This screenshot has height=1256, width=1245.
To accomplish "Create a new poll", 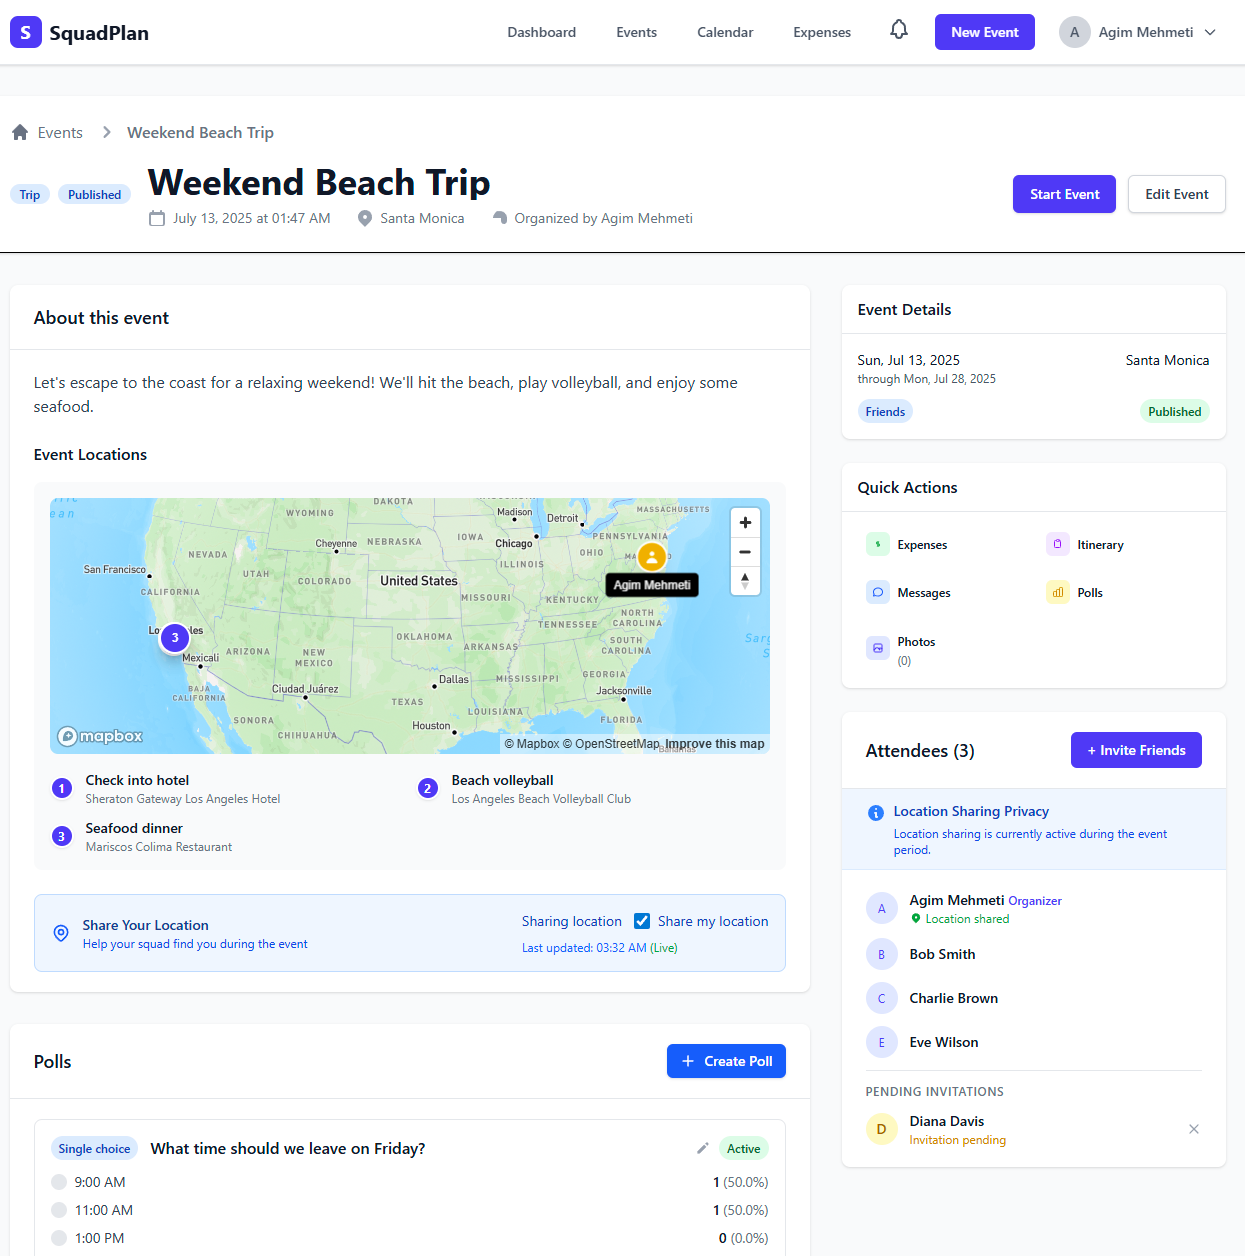I will 726,1061.
